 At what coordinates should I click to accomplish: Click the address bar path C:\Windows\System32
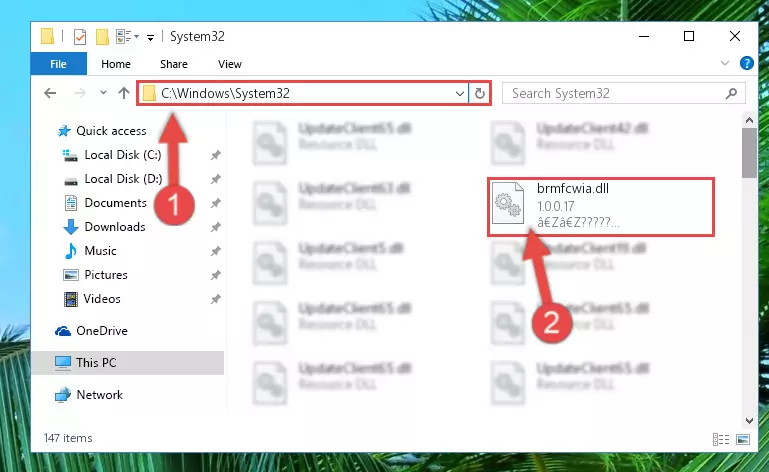[225, 93]
